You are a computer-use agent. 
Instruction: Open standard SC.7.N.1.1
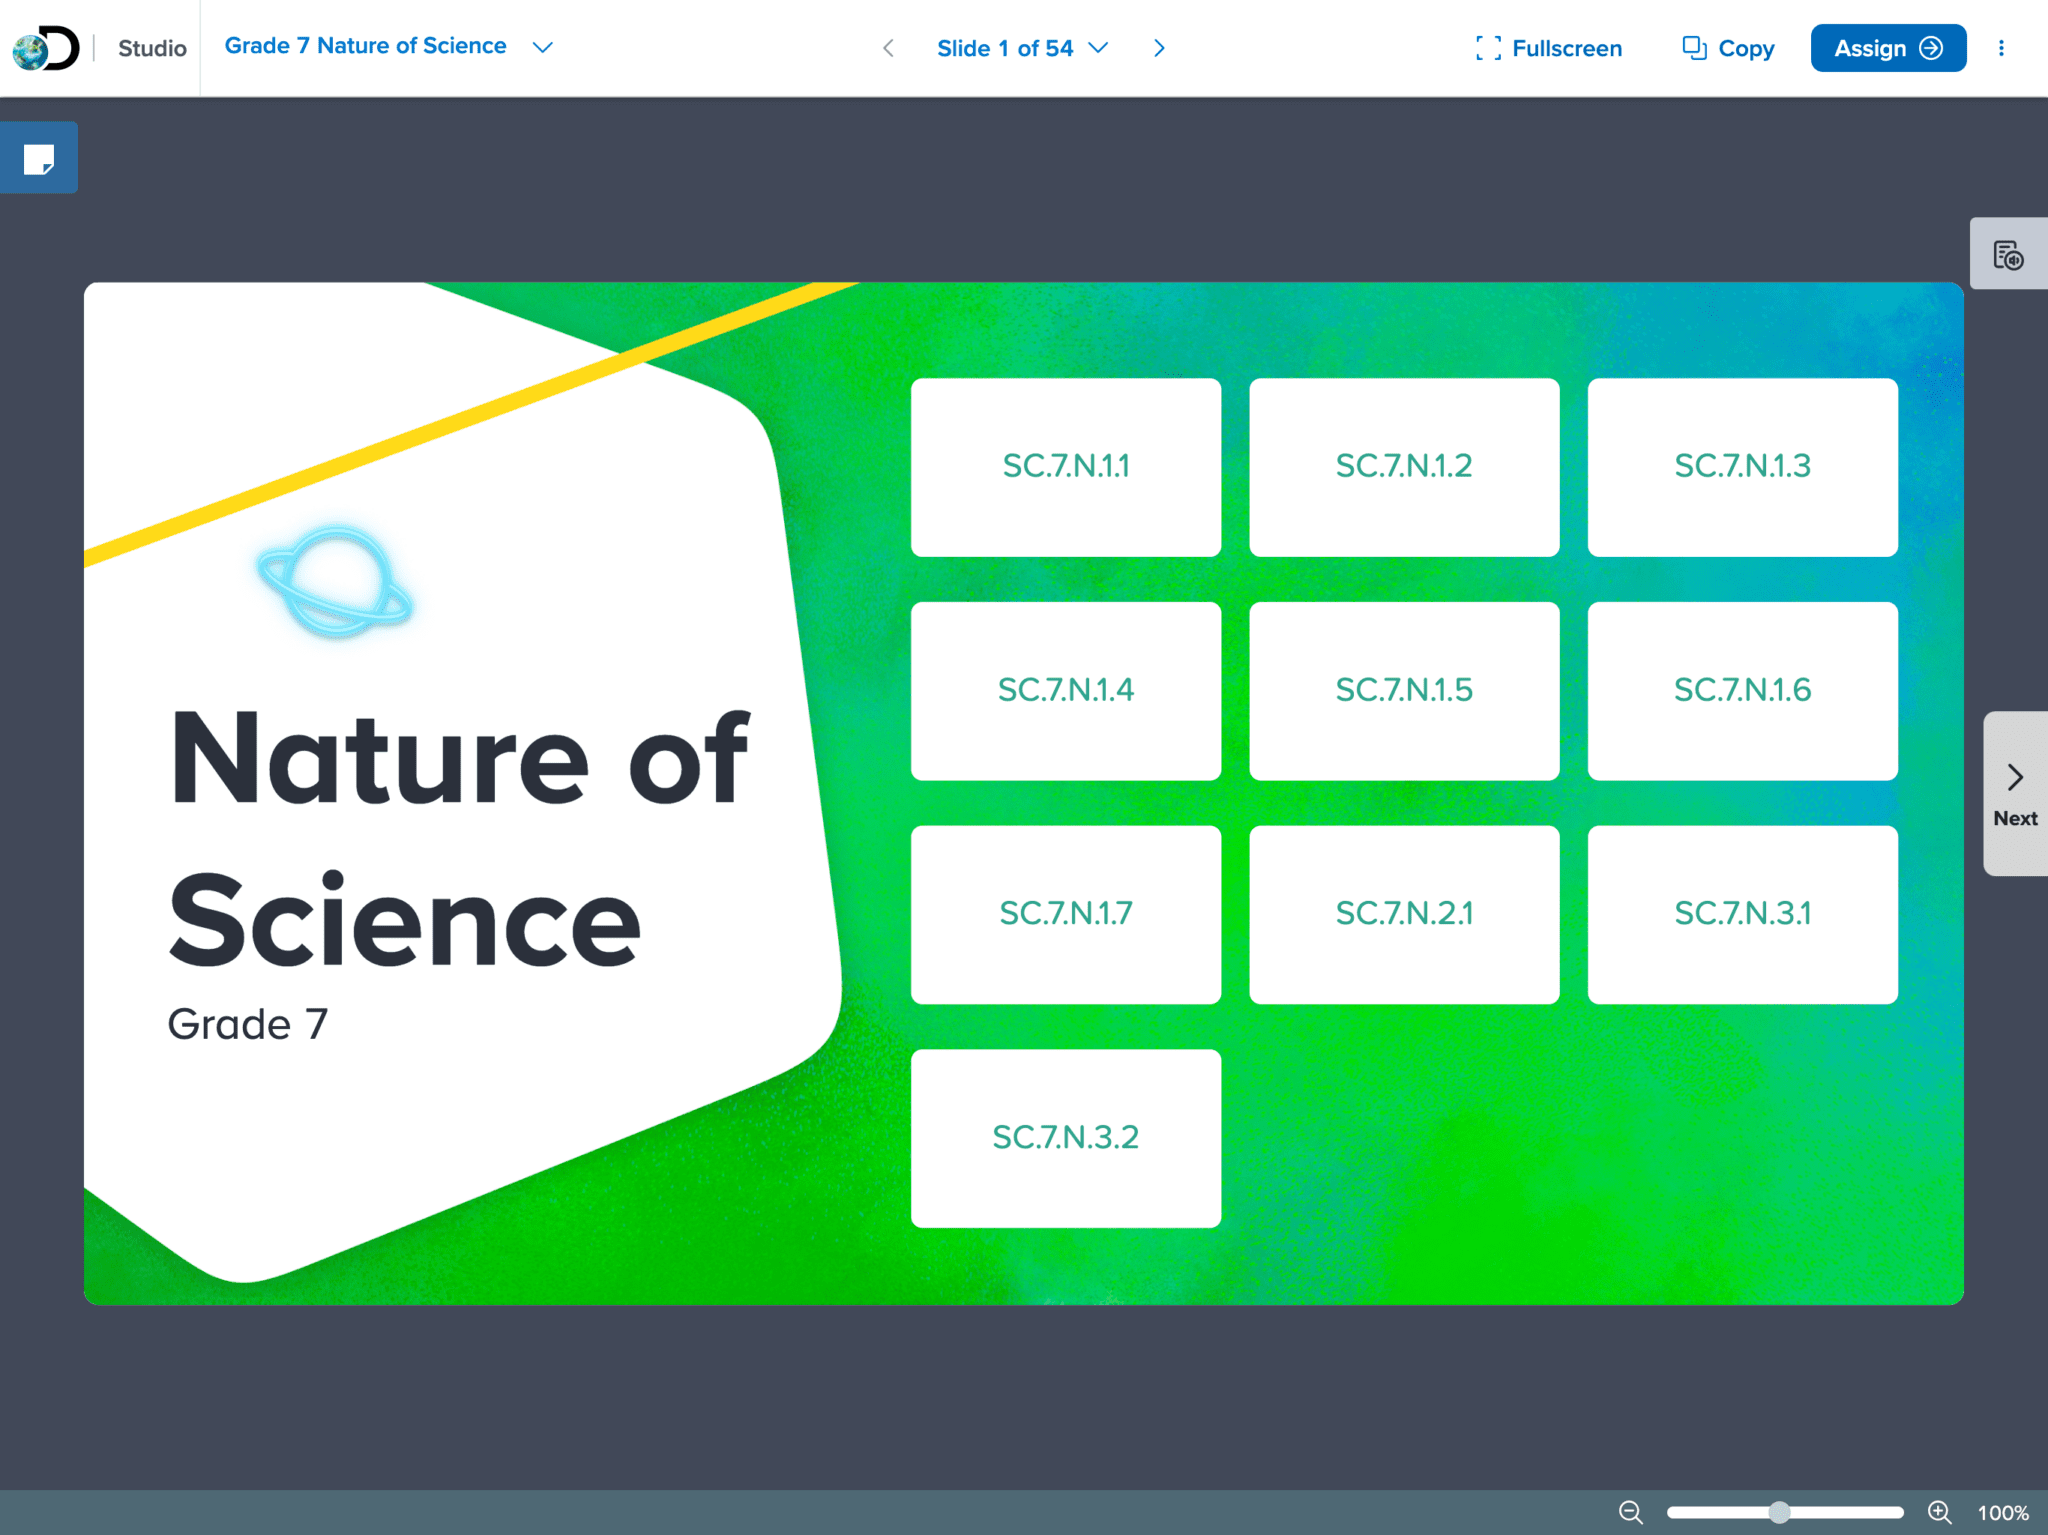coord(1066,466)
